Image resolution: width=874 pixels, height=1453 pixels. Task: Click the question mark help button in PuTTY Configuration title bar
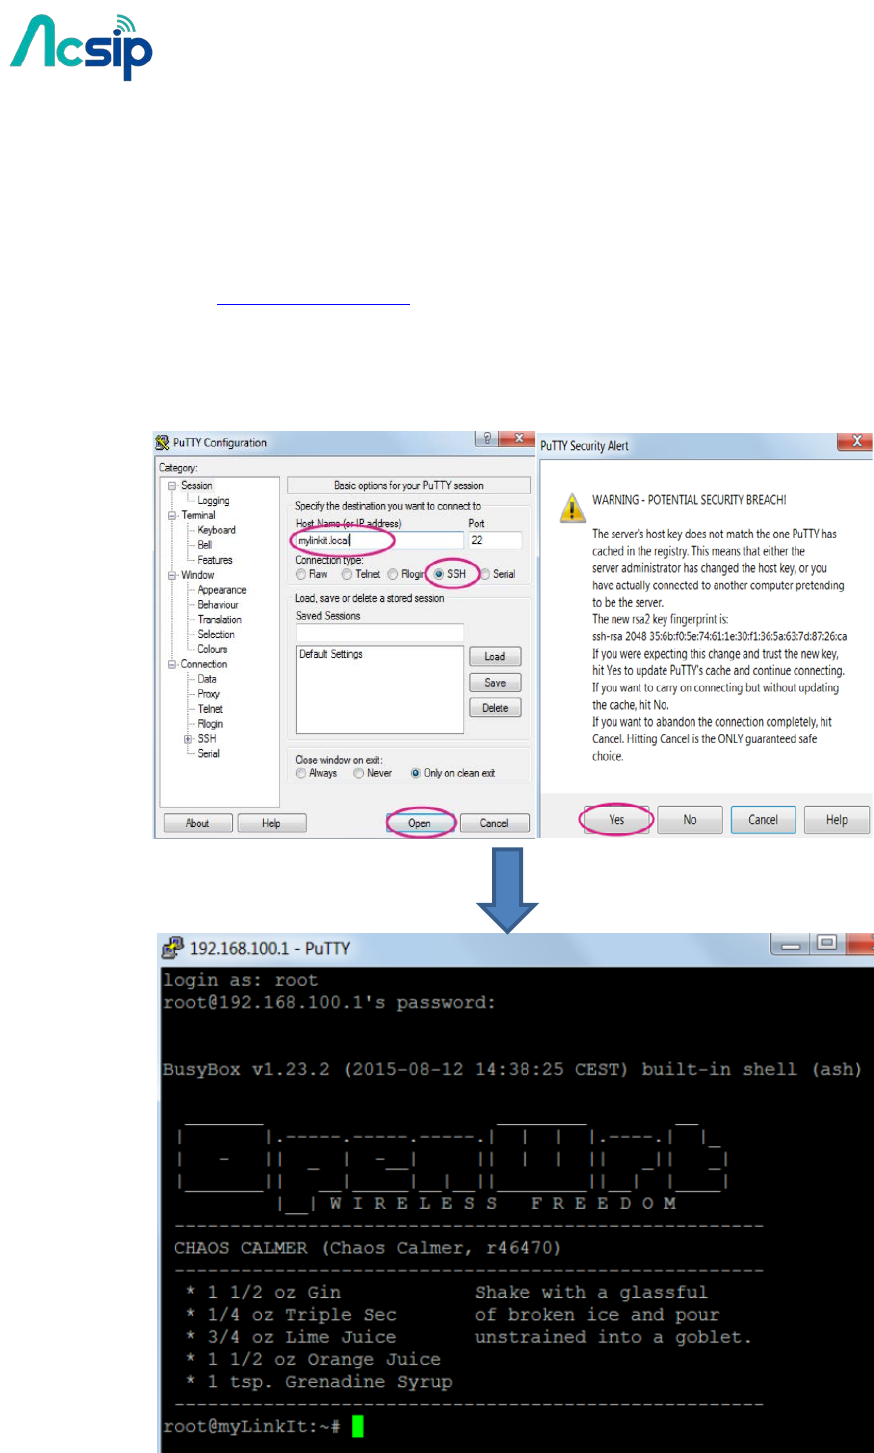[487, 439]
